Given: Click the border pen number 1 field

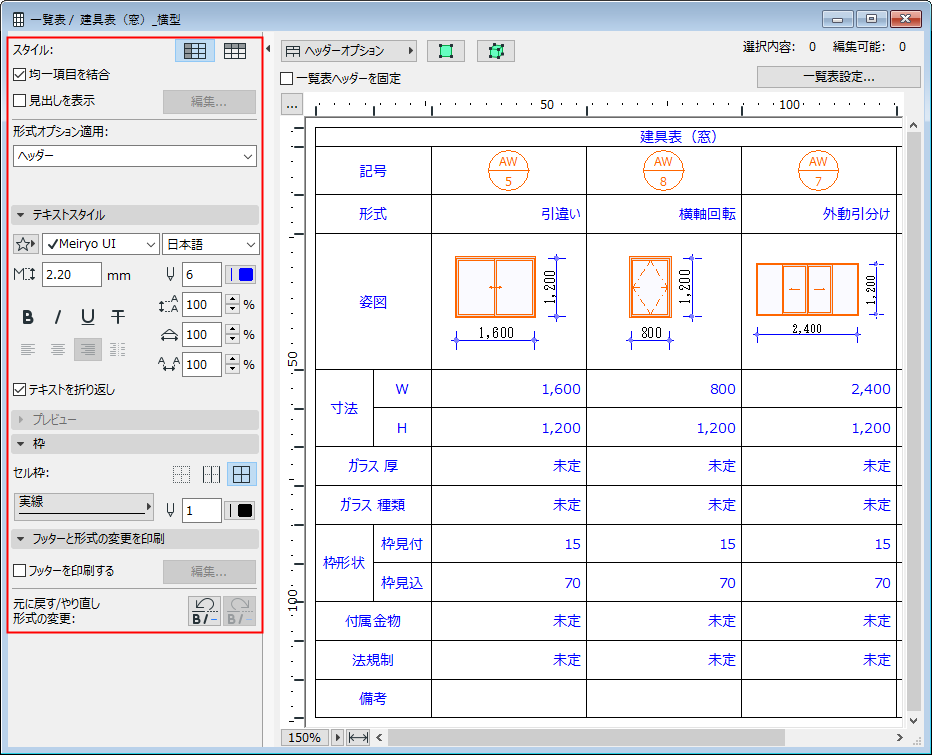Looking at the screenshot, I should [202, 511].
